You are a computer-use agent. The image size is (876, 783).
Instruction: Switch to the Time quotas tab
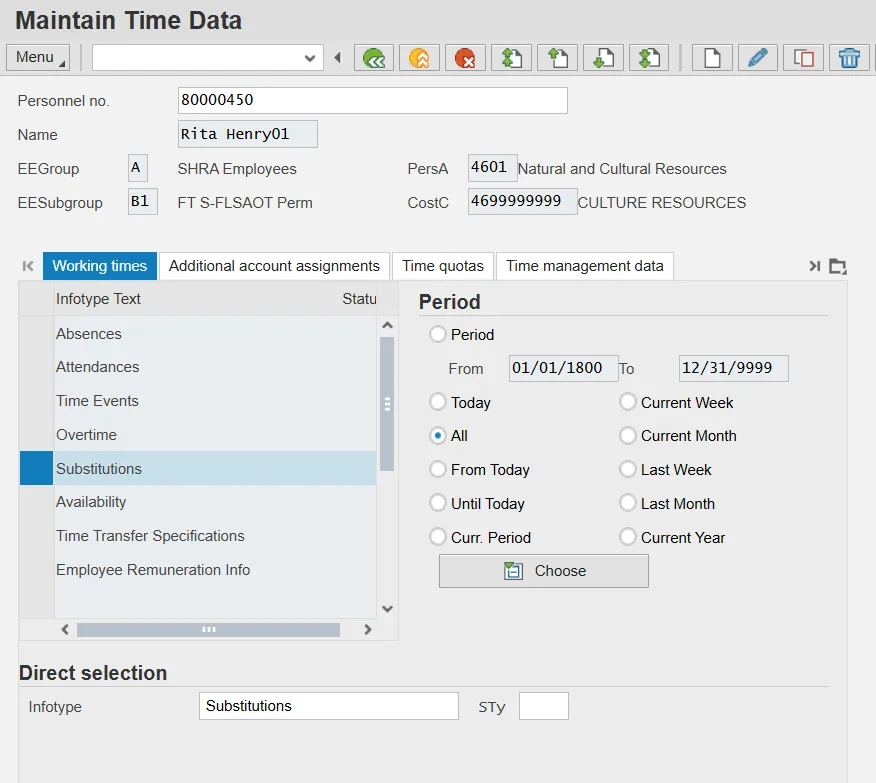443,266
